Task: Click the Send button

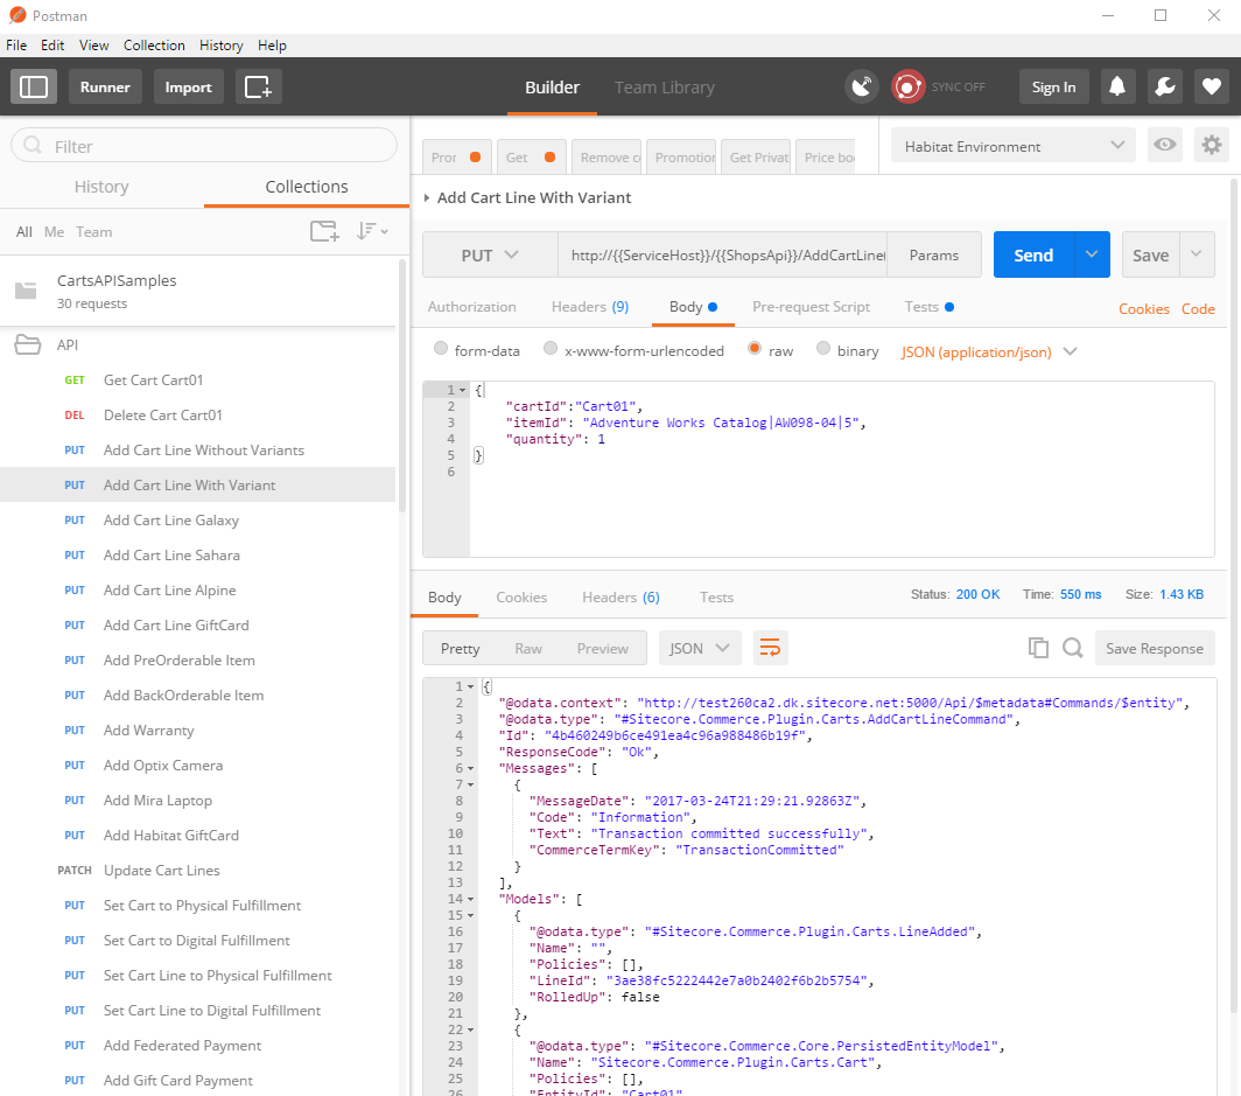Action: tap(1032, 255)
